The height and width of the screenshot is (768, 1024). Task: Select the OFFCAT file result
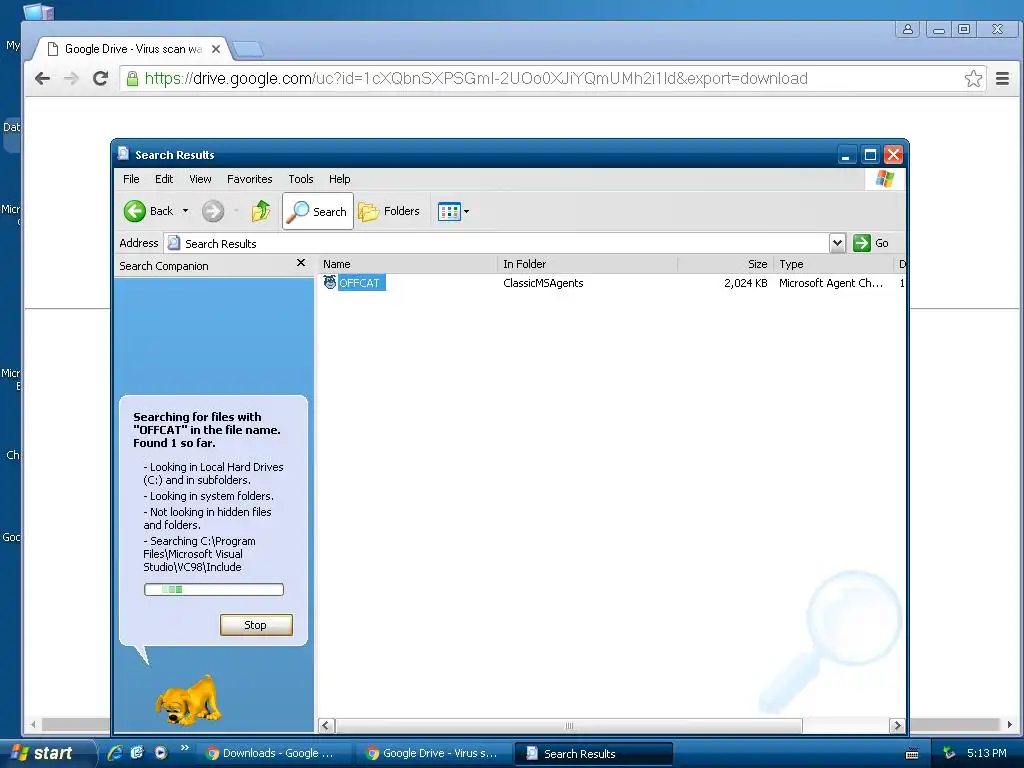[359, 283]
